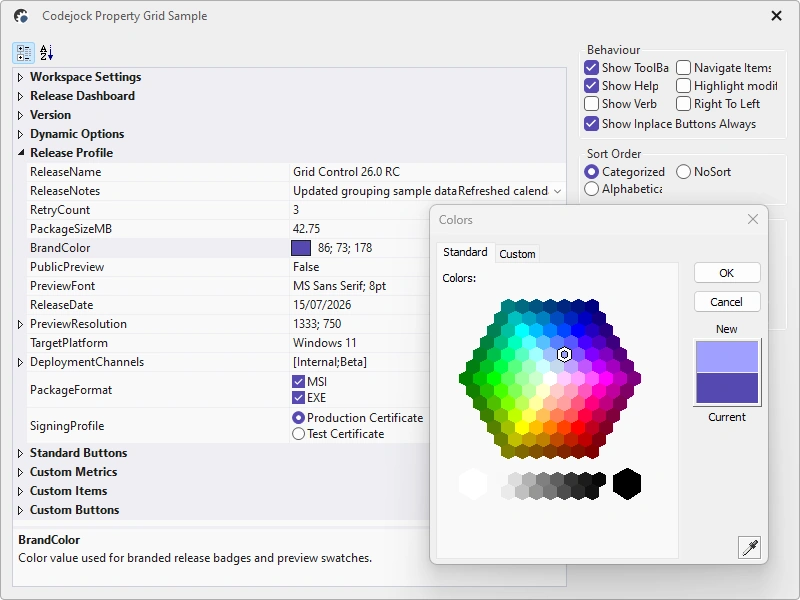Confirm color with OK button
The height and width of the screenshot is (600, 800).
727,273
